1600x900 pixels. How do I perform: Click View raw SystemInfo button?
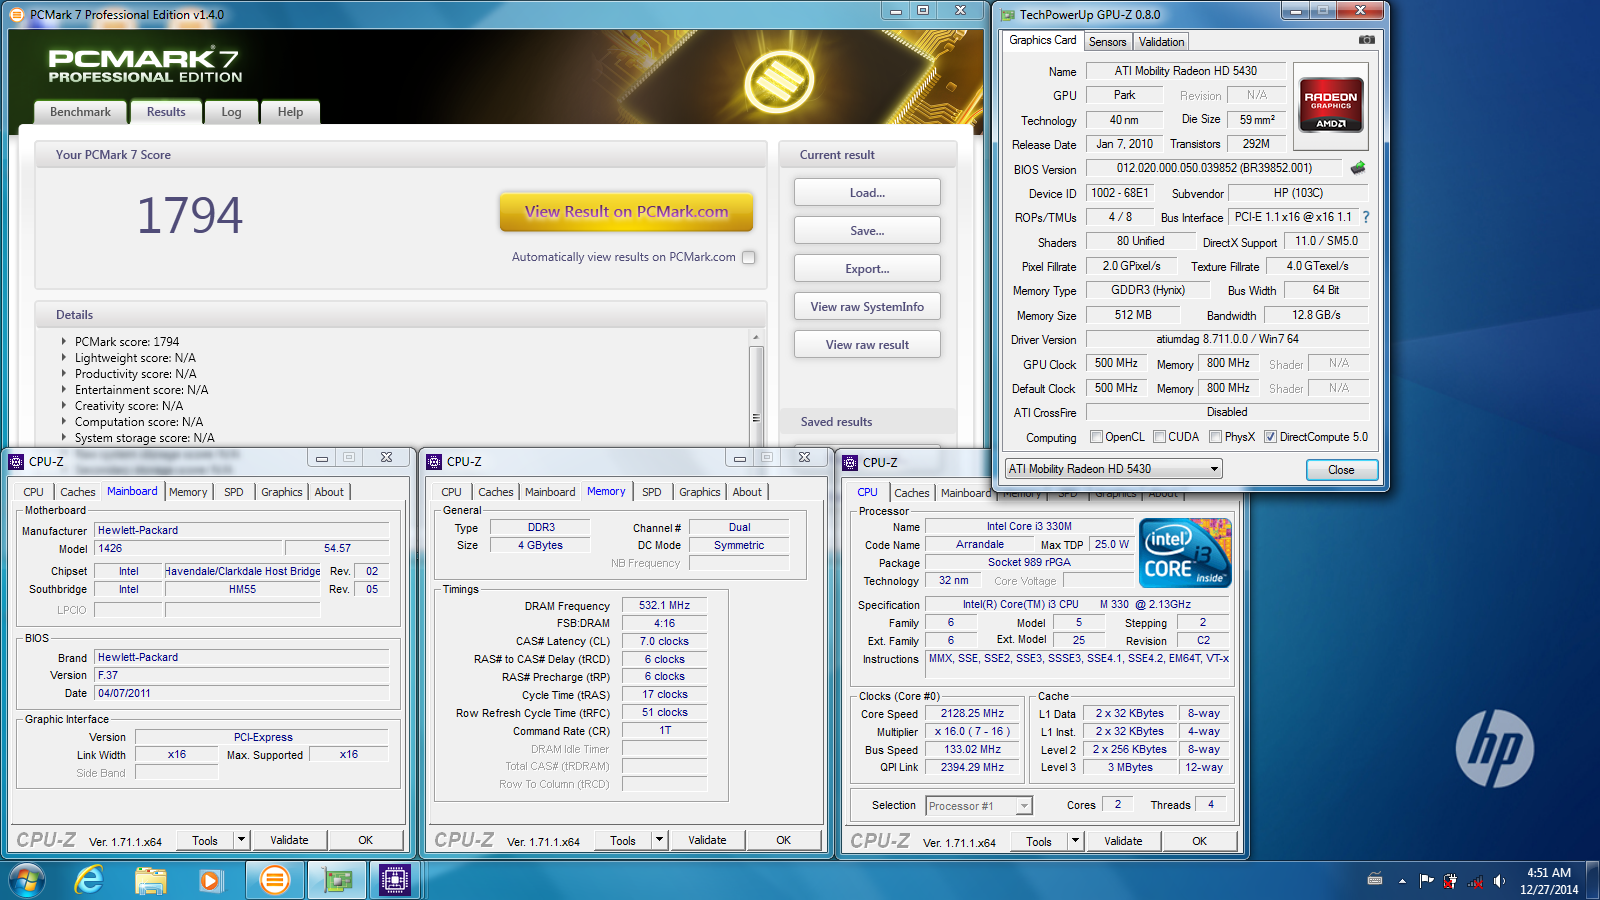click(867, 307)
